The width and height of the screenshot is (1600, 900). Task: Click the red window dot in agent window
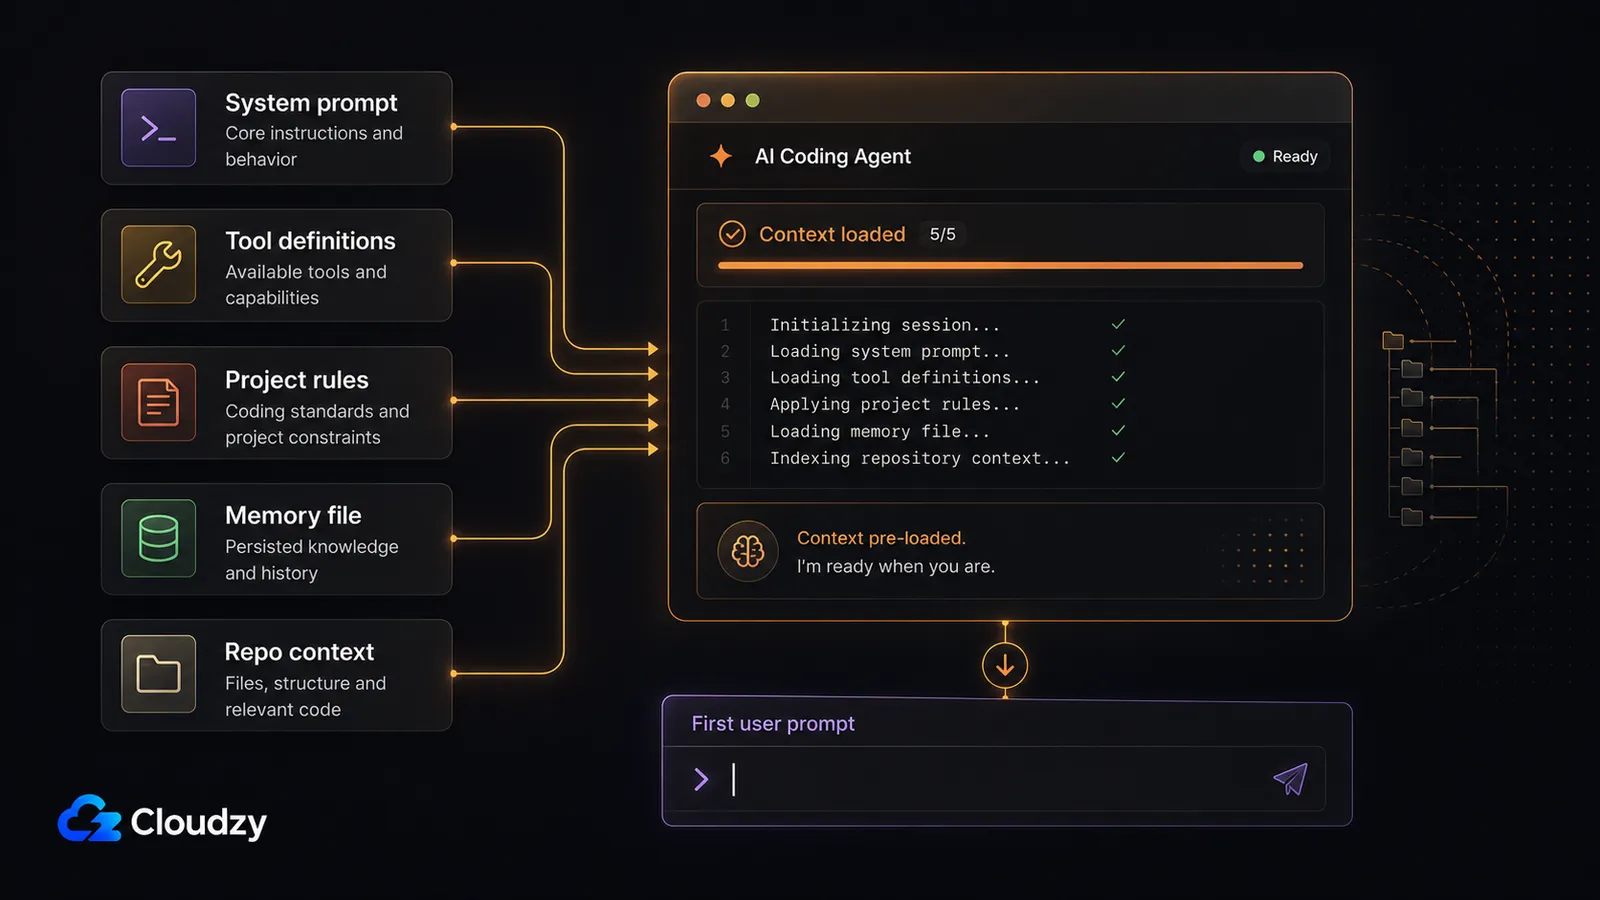coord(703,100)
